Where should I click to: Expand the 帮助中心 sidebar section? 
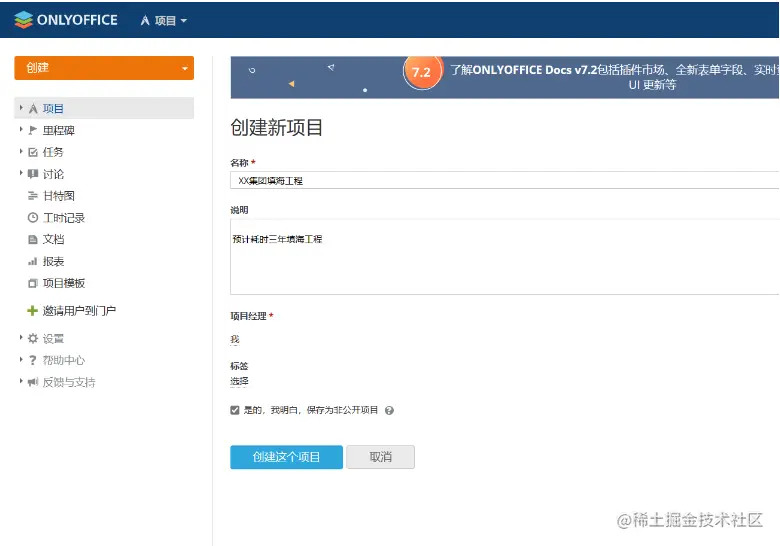tap(21, 359)
